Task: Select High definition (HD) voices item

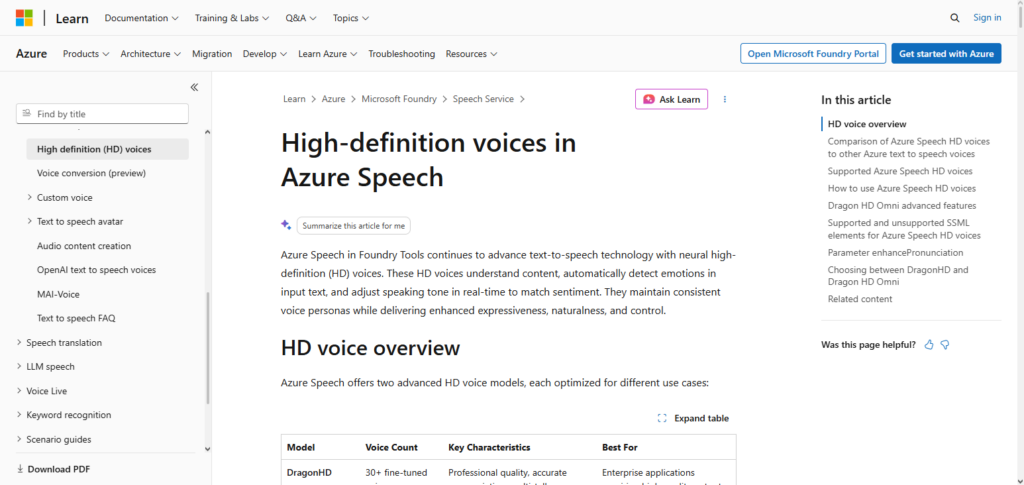Action: click(x=108, y=149)
